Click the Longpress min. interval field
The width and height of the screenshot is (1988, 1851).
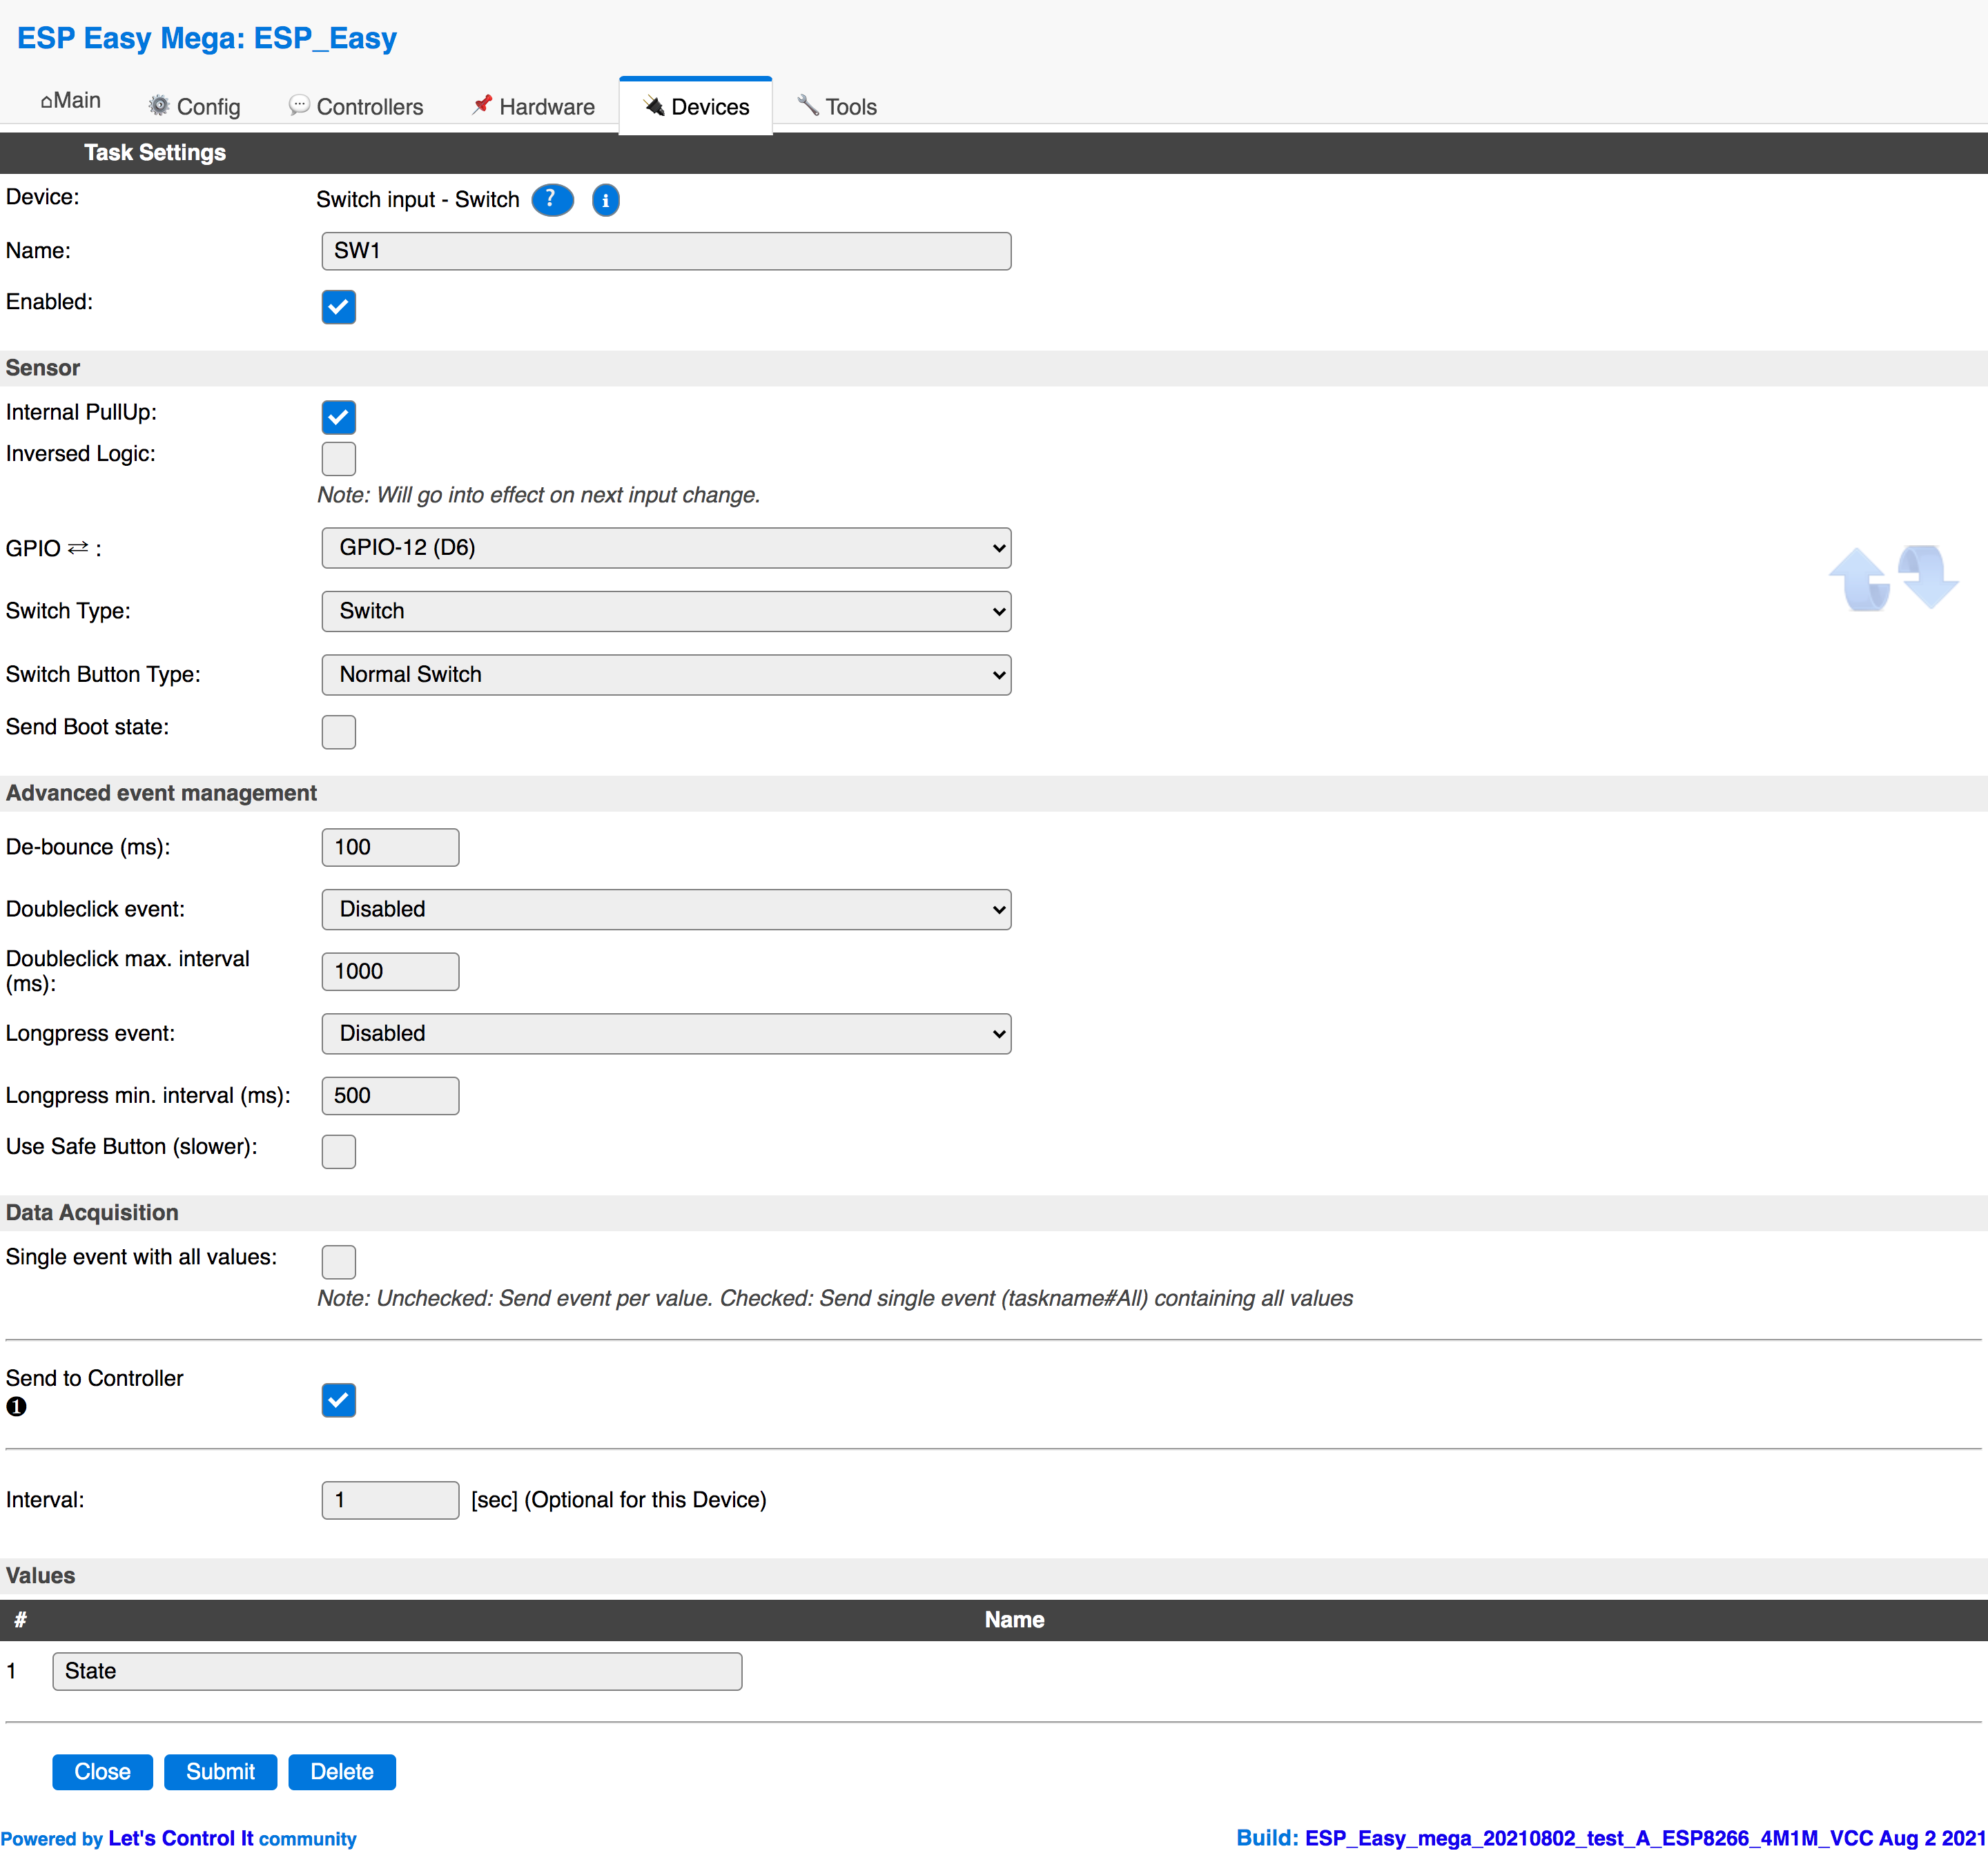(x=390, y=1096)
